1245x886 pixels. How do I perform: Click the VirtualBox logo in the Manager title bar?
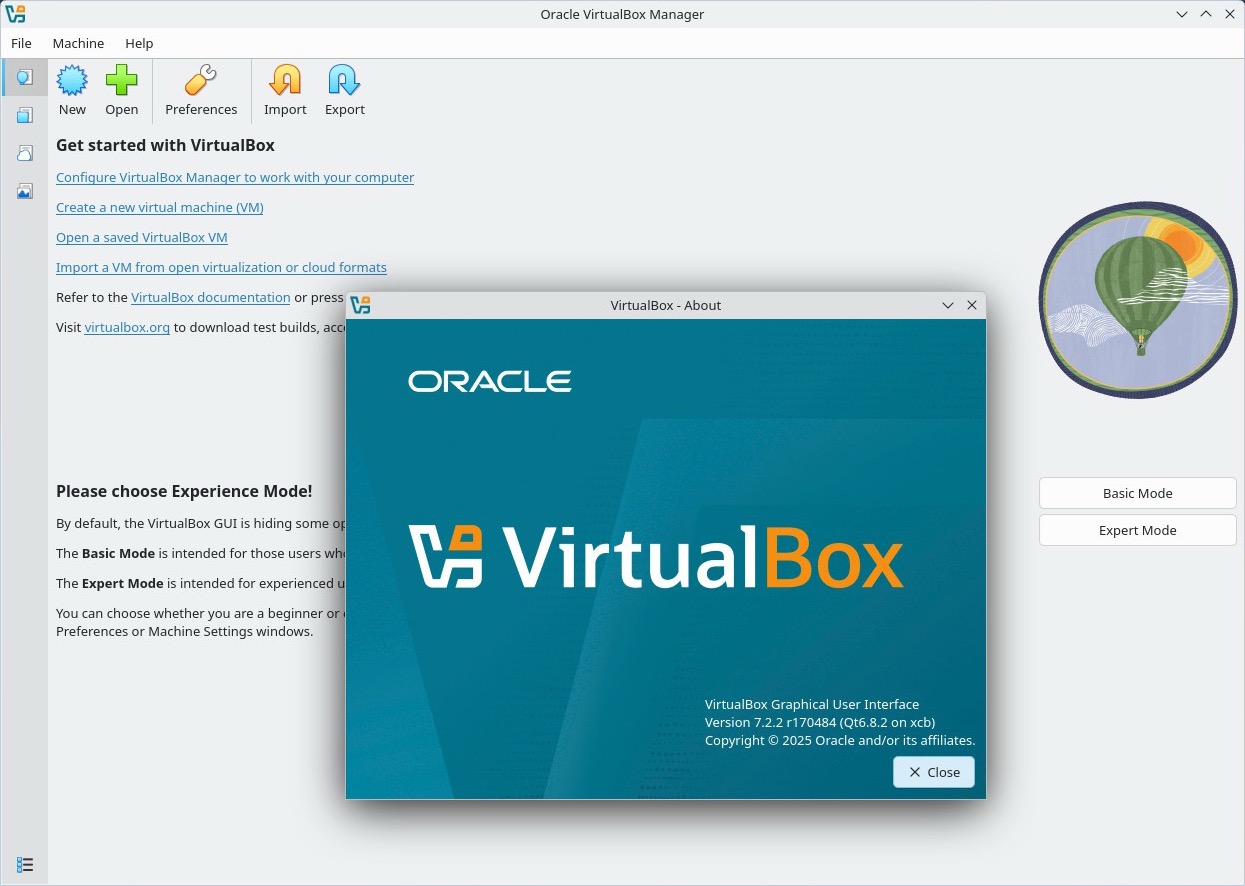pos(15,14)
